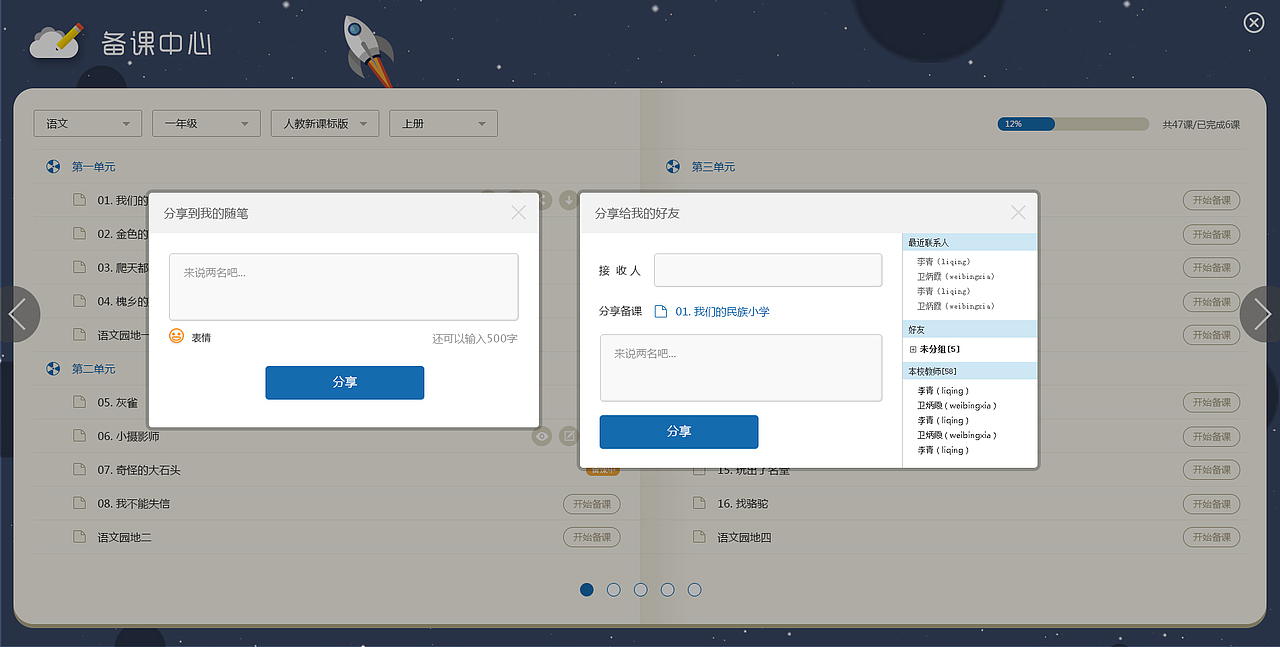The height and width of the screenshot is (647, 1280).
Task: Click the 第三单元 heading
Action: coord(713,166)
